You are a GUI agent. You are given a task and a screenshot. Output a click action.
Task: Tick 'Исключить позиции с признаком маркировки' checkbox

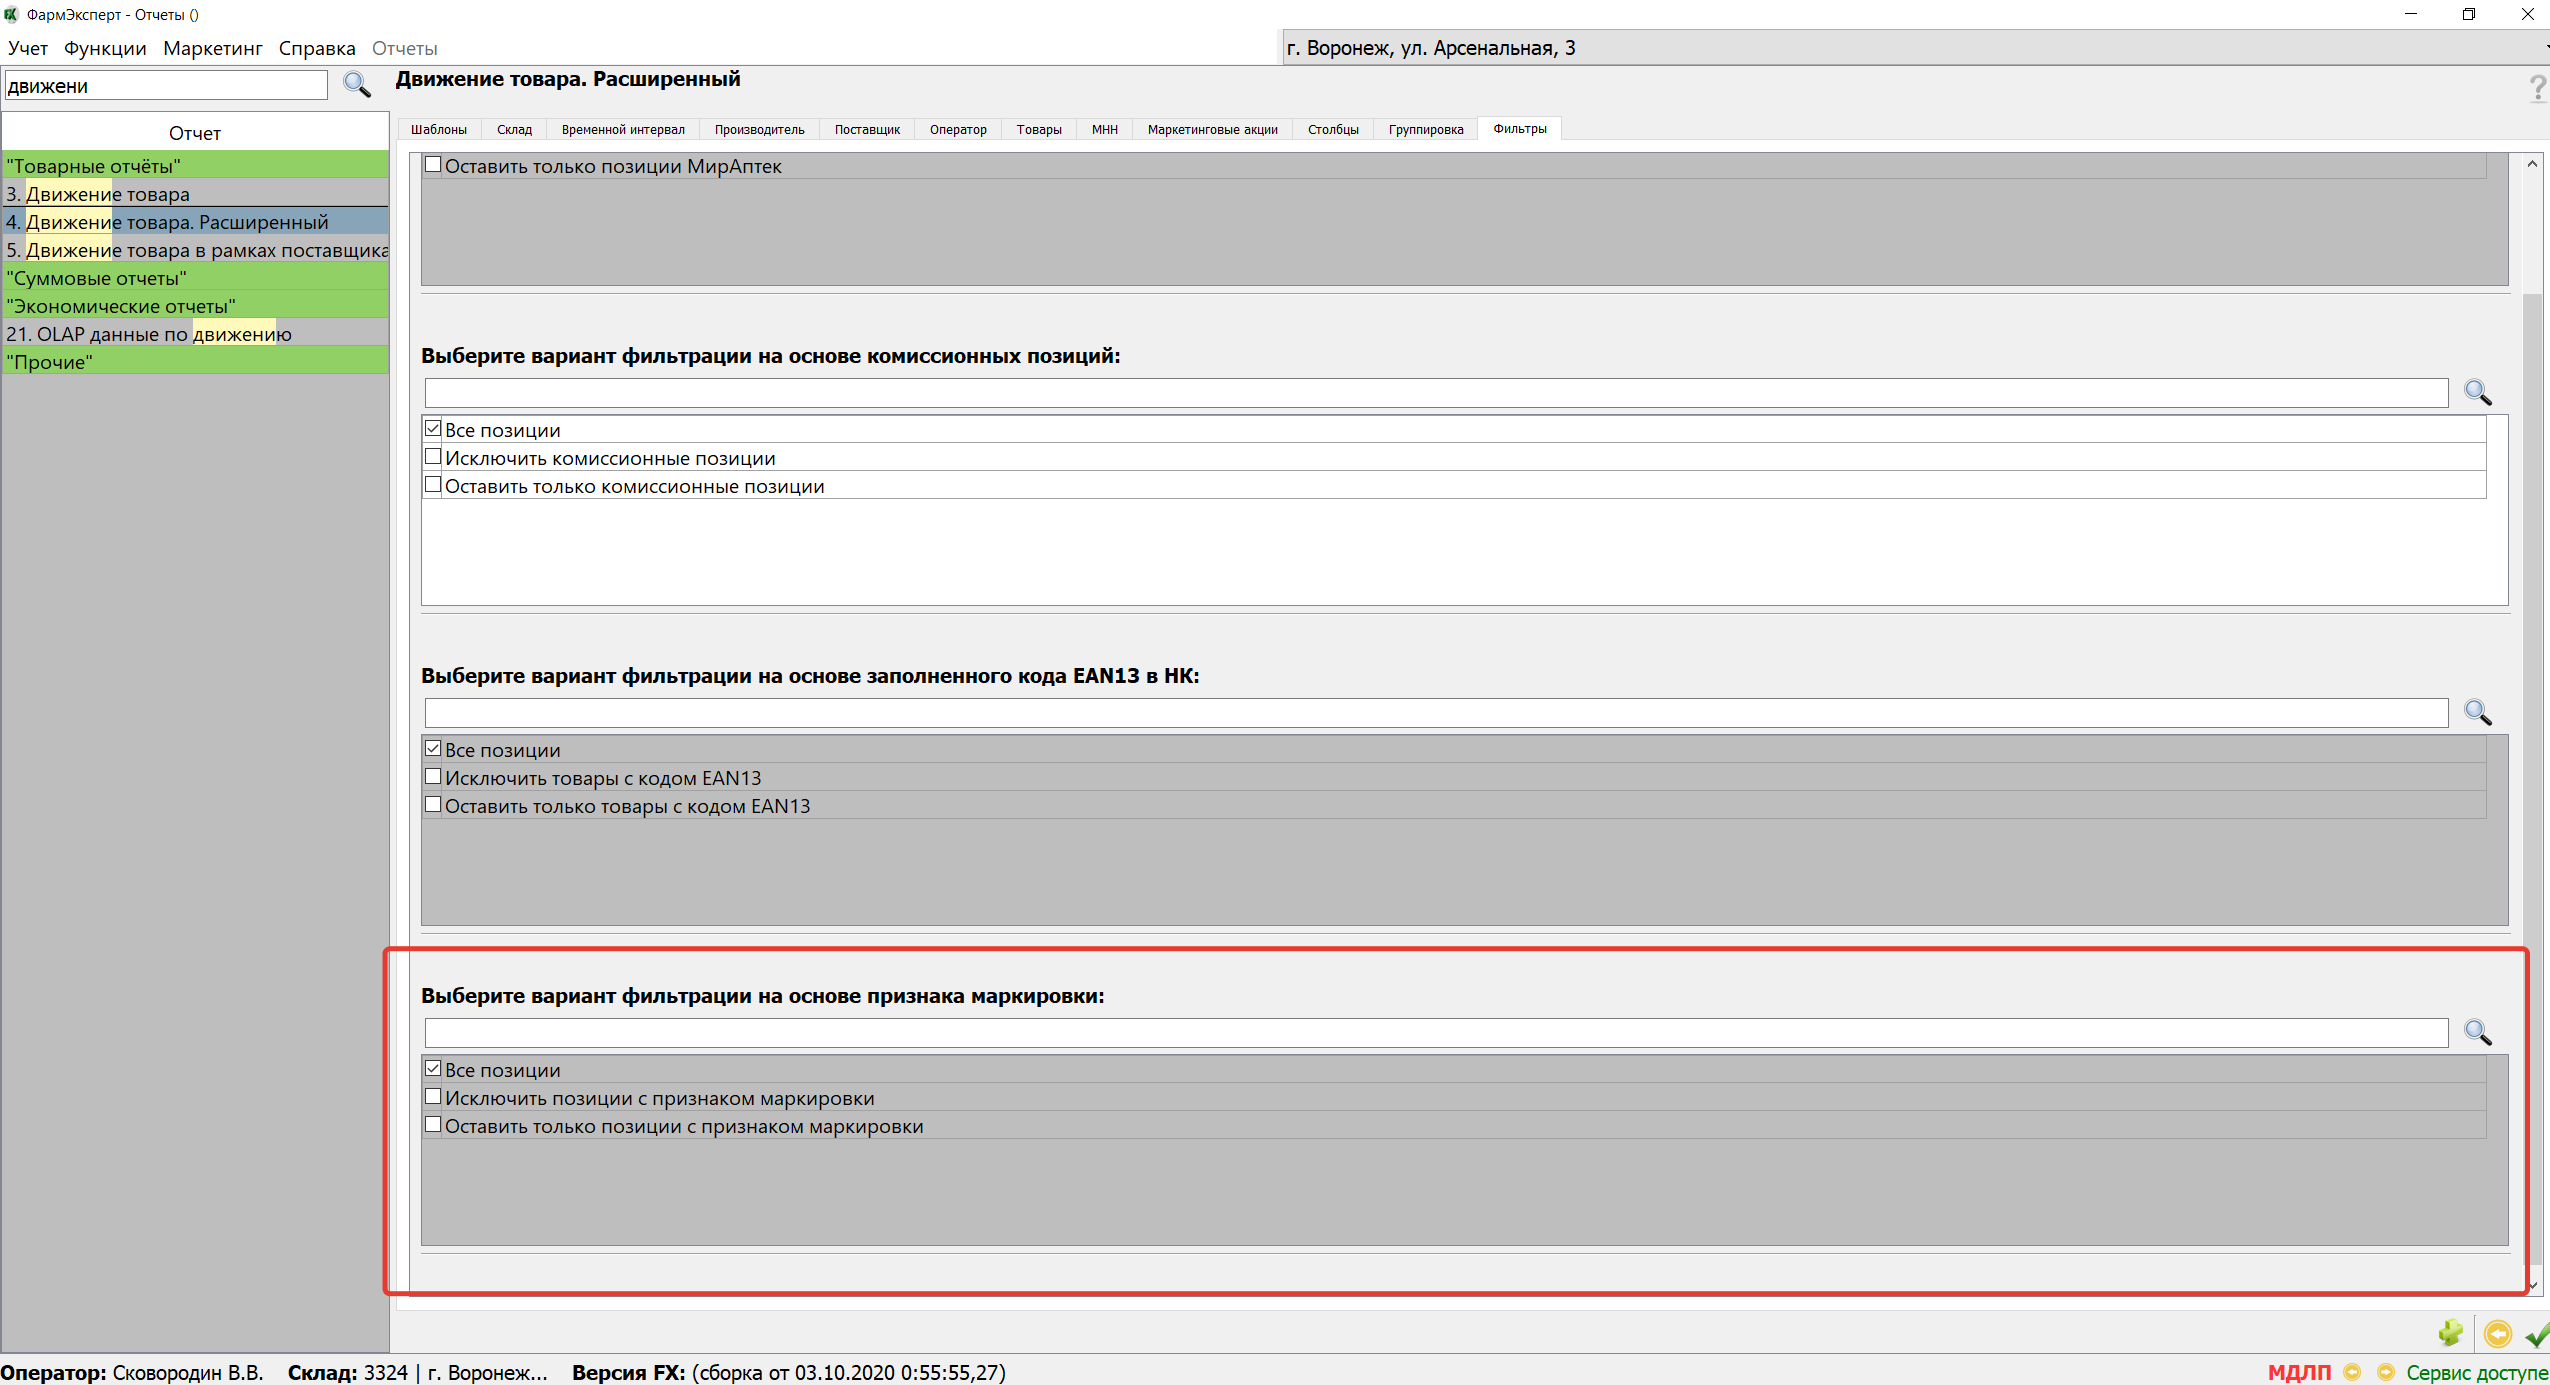433,1097
